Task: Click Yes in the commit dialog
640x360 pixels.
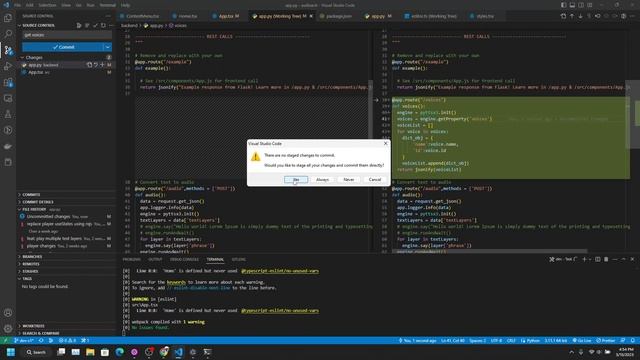Action: pos(296,180)
